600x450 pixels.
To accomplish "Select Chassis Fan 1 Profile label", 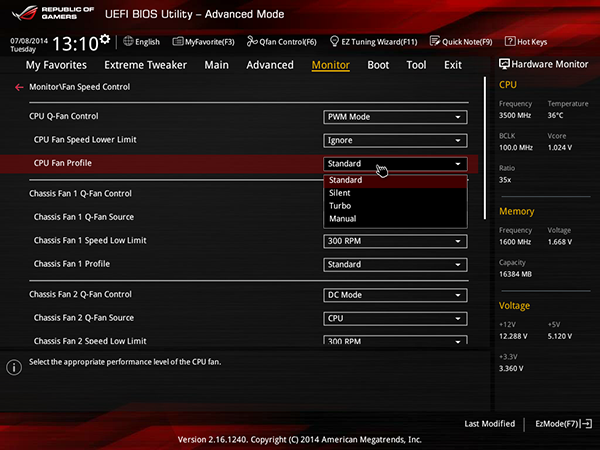I will 72,264.
